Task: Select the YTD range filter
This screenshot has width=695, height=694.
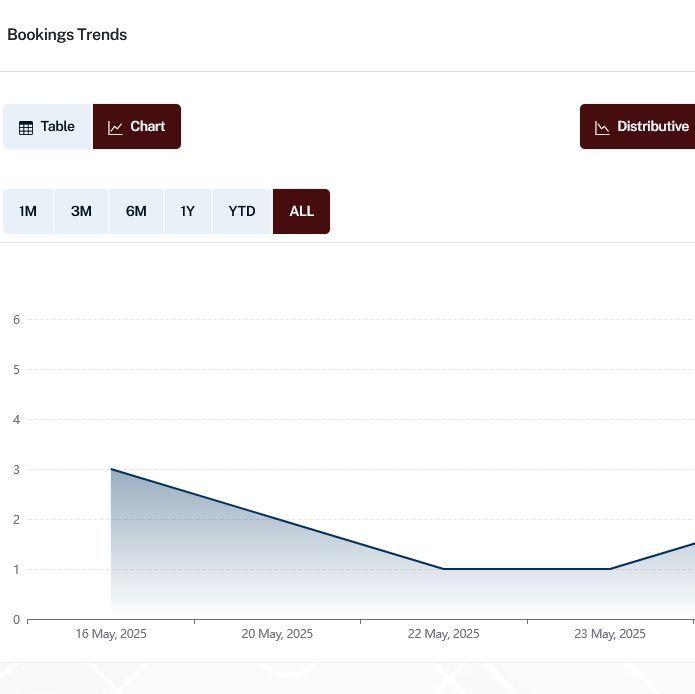Action: (x=242, y=211)
